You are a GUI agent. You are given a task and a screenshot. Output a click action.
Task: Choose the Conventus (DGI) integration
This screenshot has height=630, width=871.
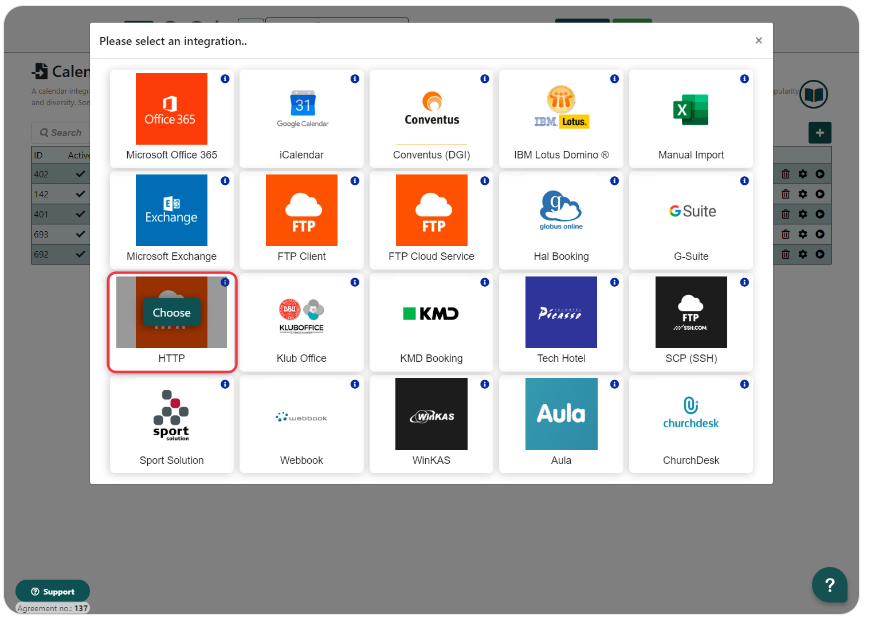coord(431,118)
